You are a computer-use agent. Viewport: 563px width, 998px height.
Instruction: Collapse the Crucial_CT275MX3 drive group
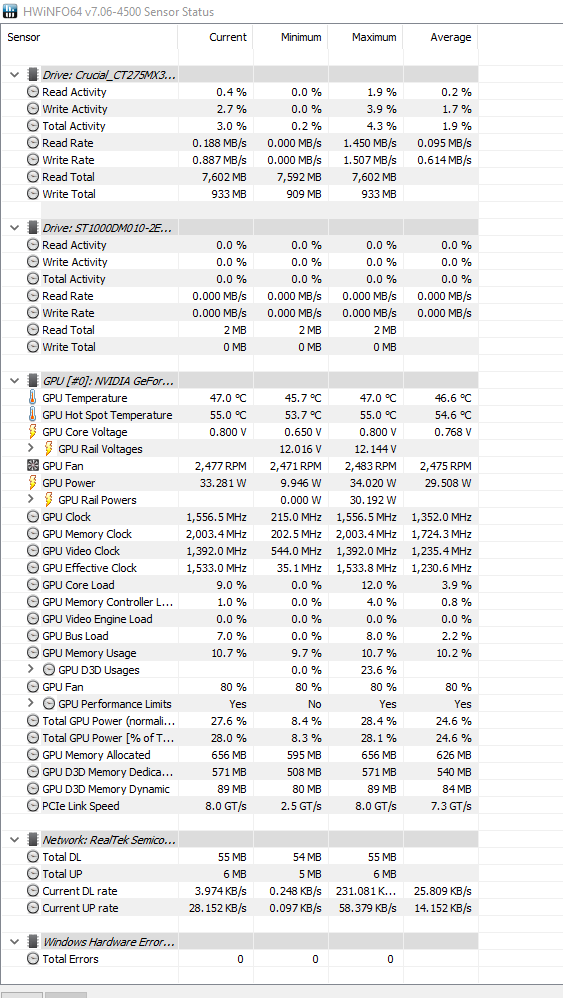14,75
